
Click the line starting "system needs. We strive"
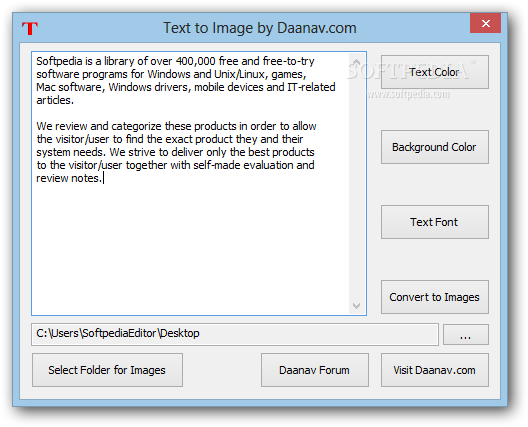coord(175,152)
